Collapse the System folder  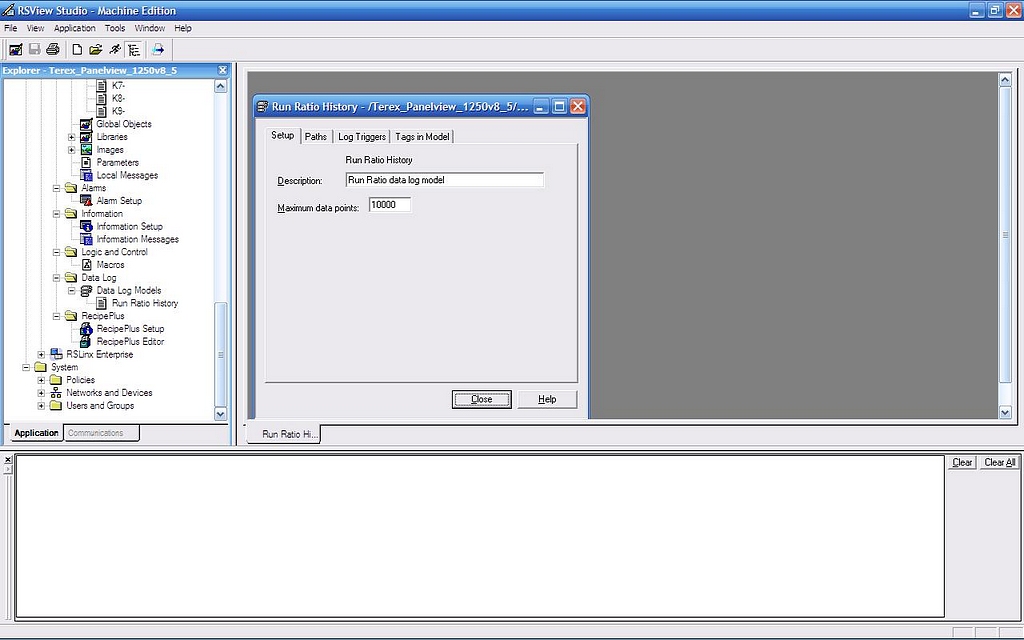[x=26, y=367]
